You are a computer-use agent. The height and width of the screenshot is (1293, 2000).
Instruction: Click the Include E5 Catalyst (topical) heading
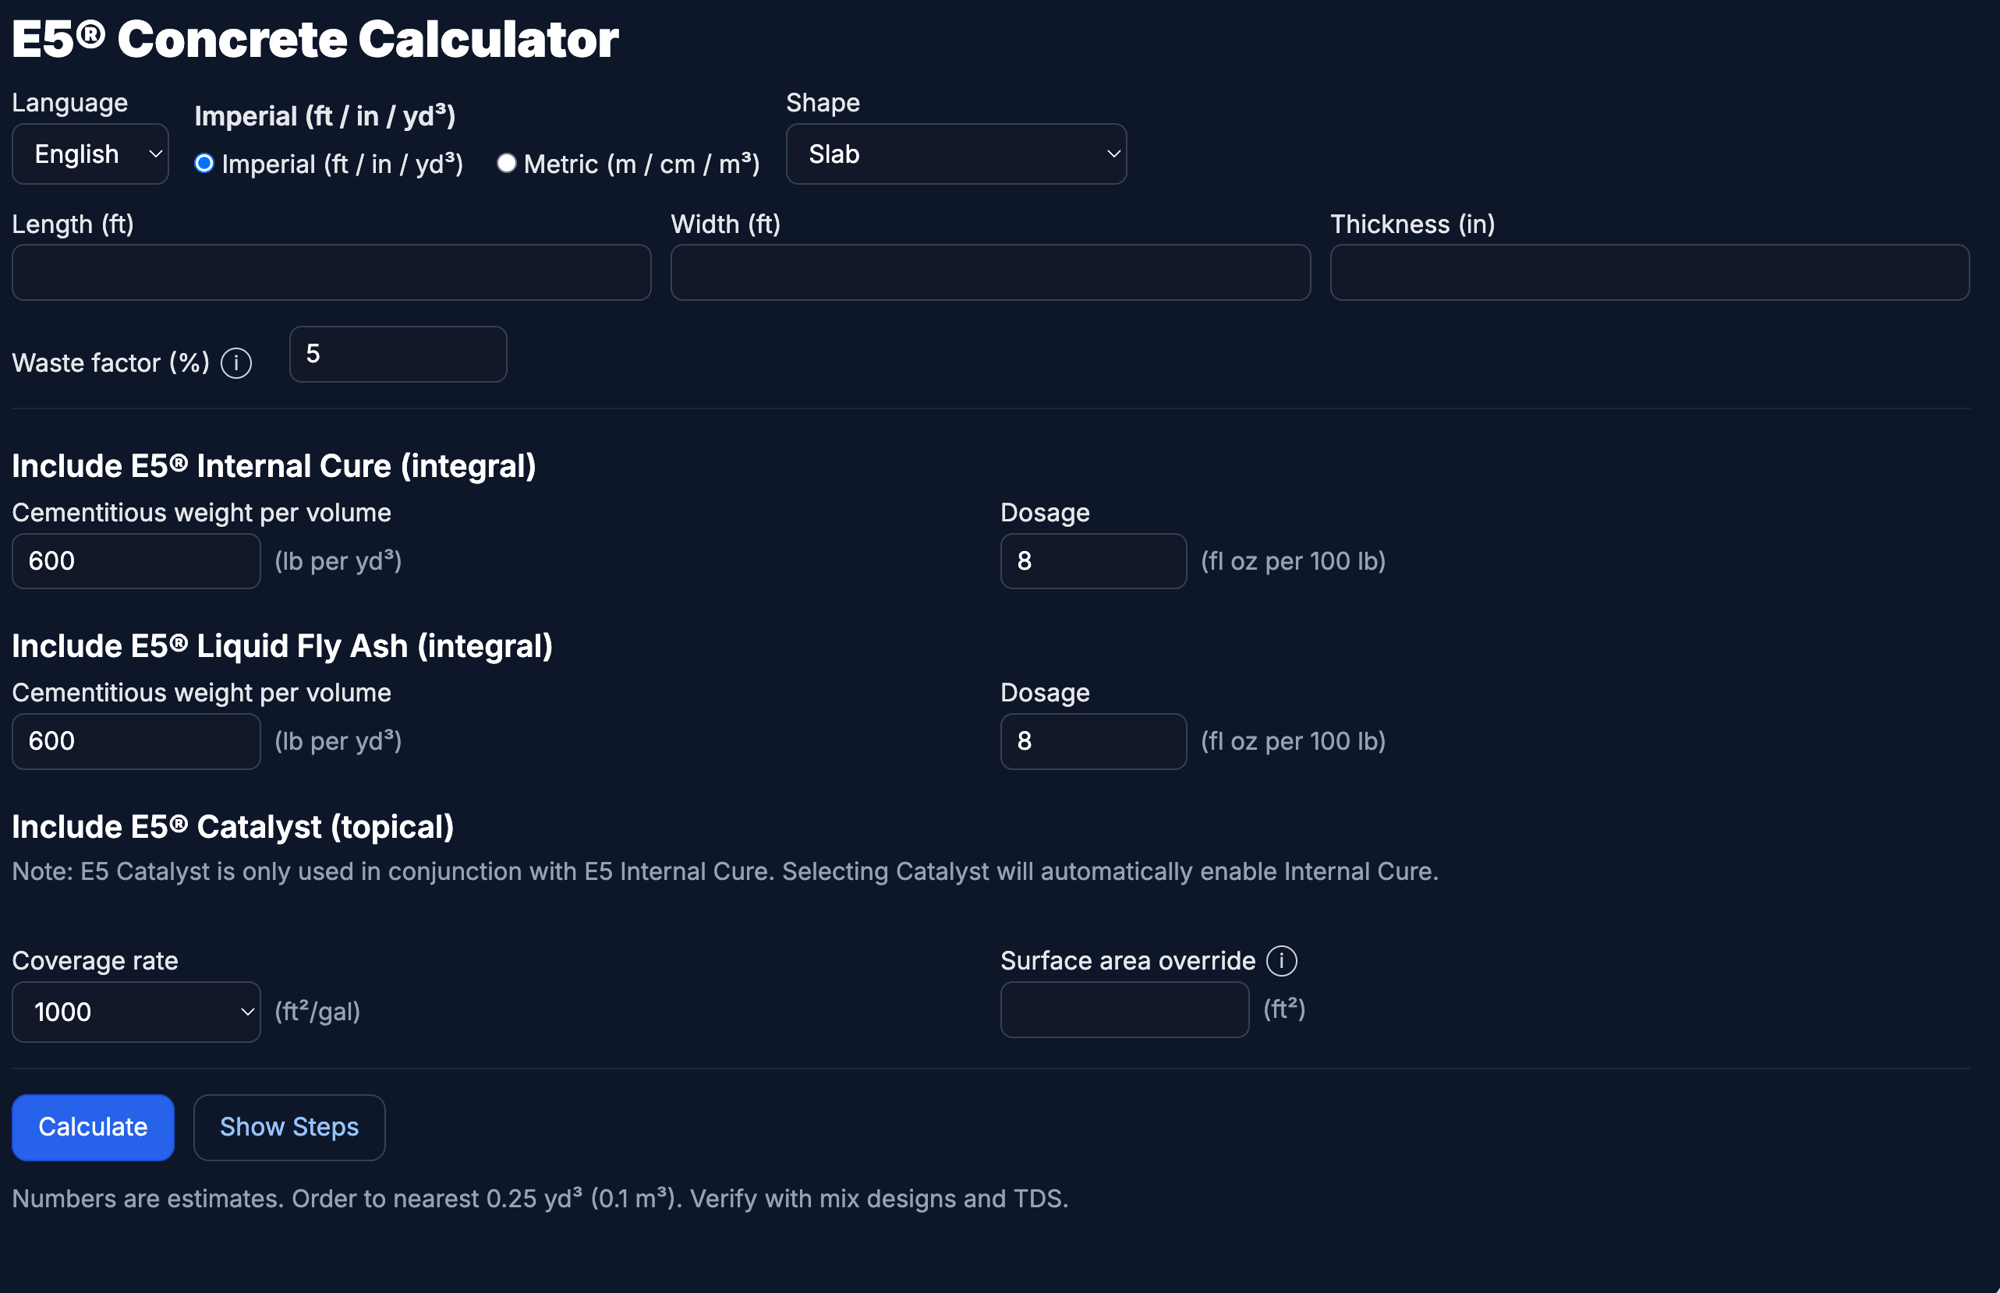coord(233,827)
